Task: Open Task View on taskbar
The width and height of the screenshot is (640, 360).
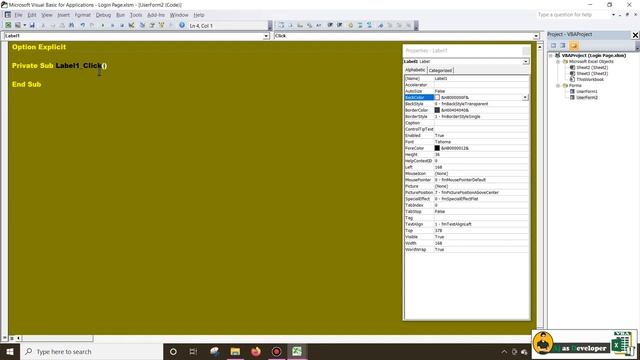Action: pos(193,351)
